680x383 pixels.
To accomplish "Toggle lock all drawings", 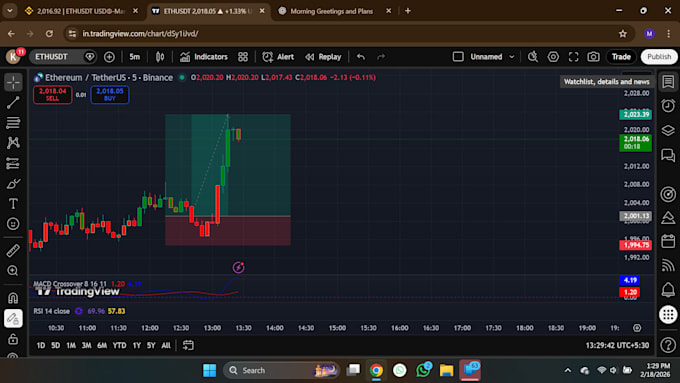I will [x=13, y=339].
